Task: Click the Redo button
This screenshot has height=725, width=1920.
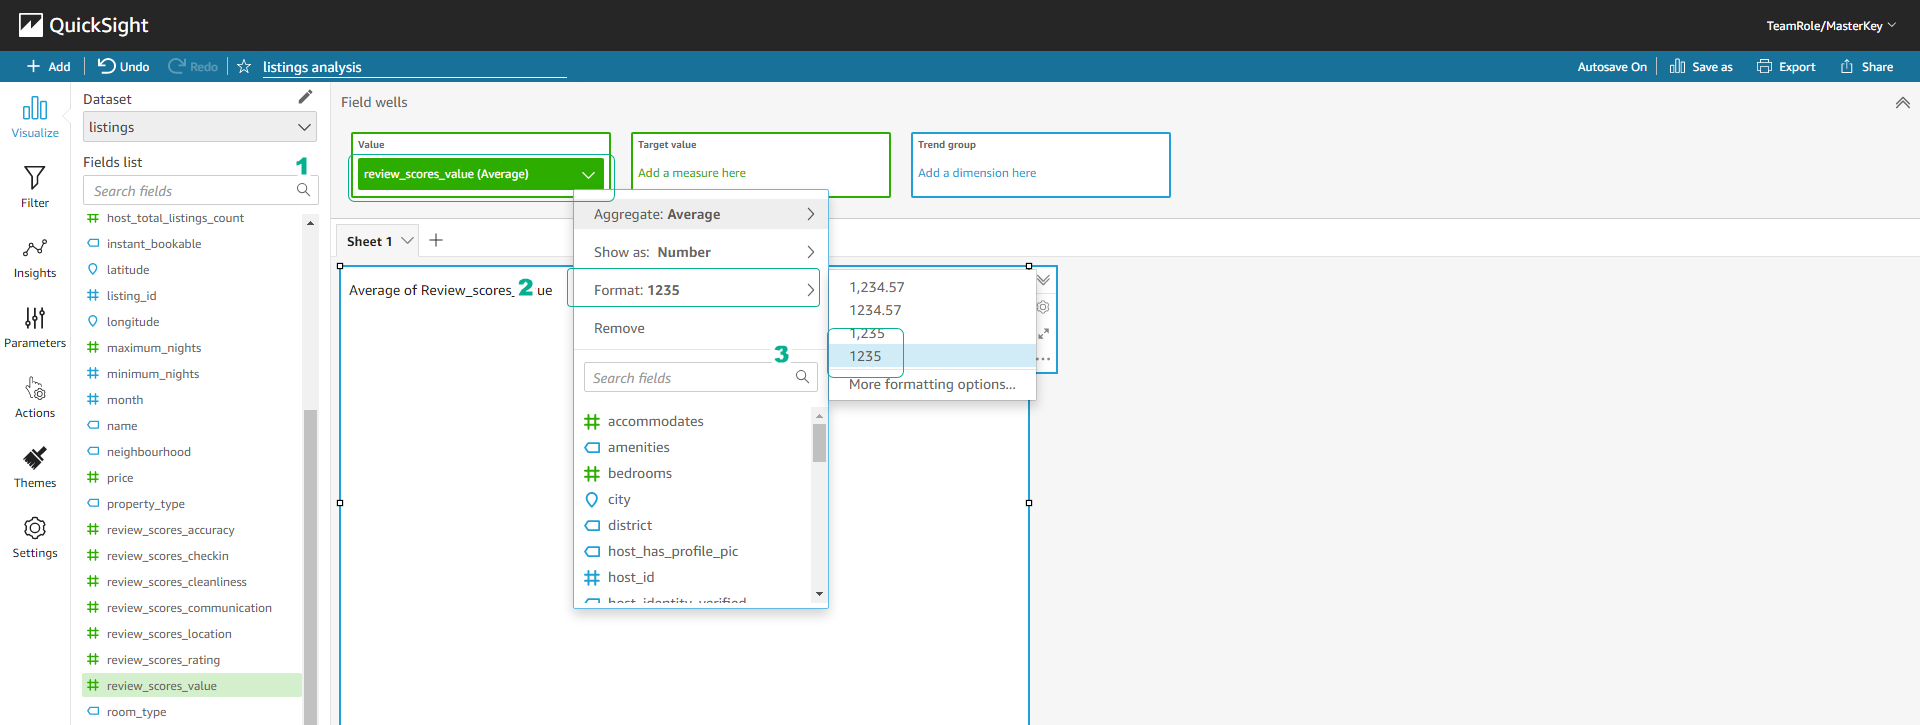Action: [193, 66]
